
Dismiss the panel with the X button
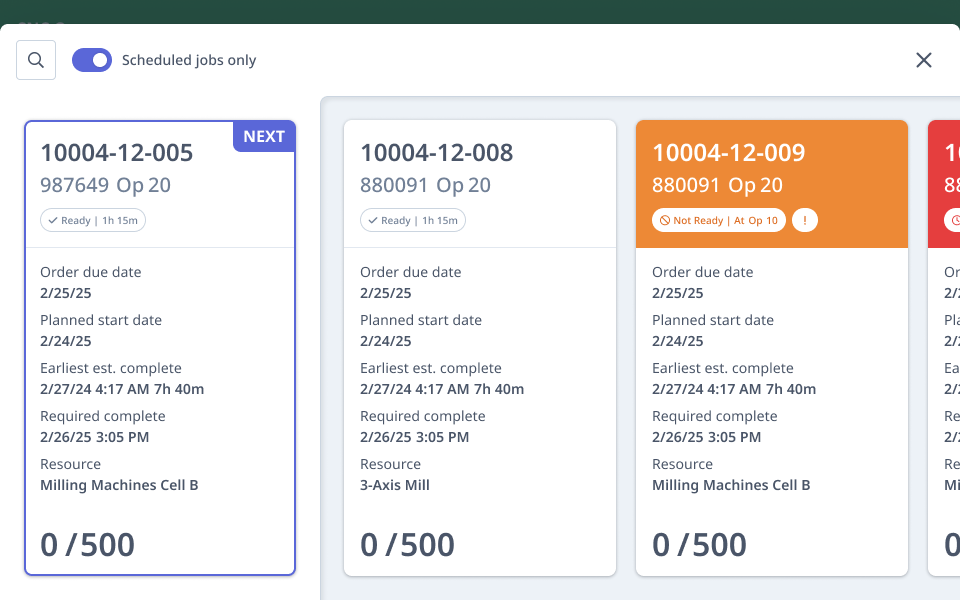coord(923,60)
